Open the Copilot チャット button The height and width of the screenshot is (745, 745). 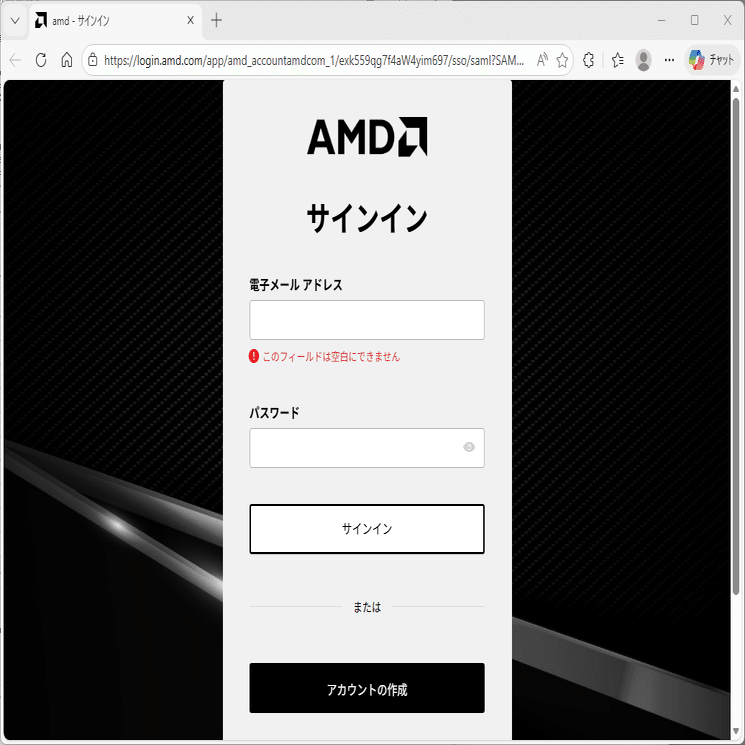click(711, 60)
